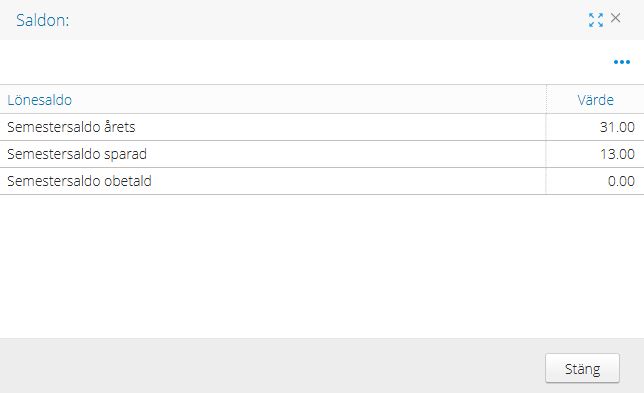Click the 0.00 value cell
Viewport: 644px width, 393px height.
595,181
